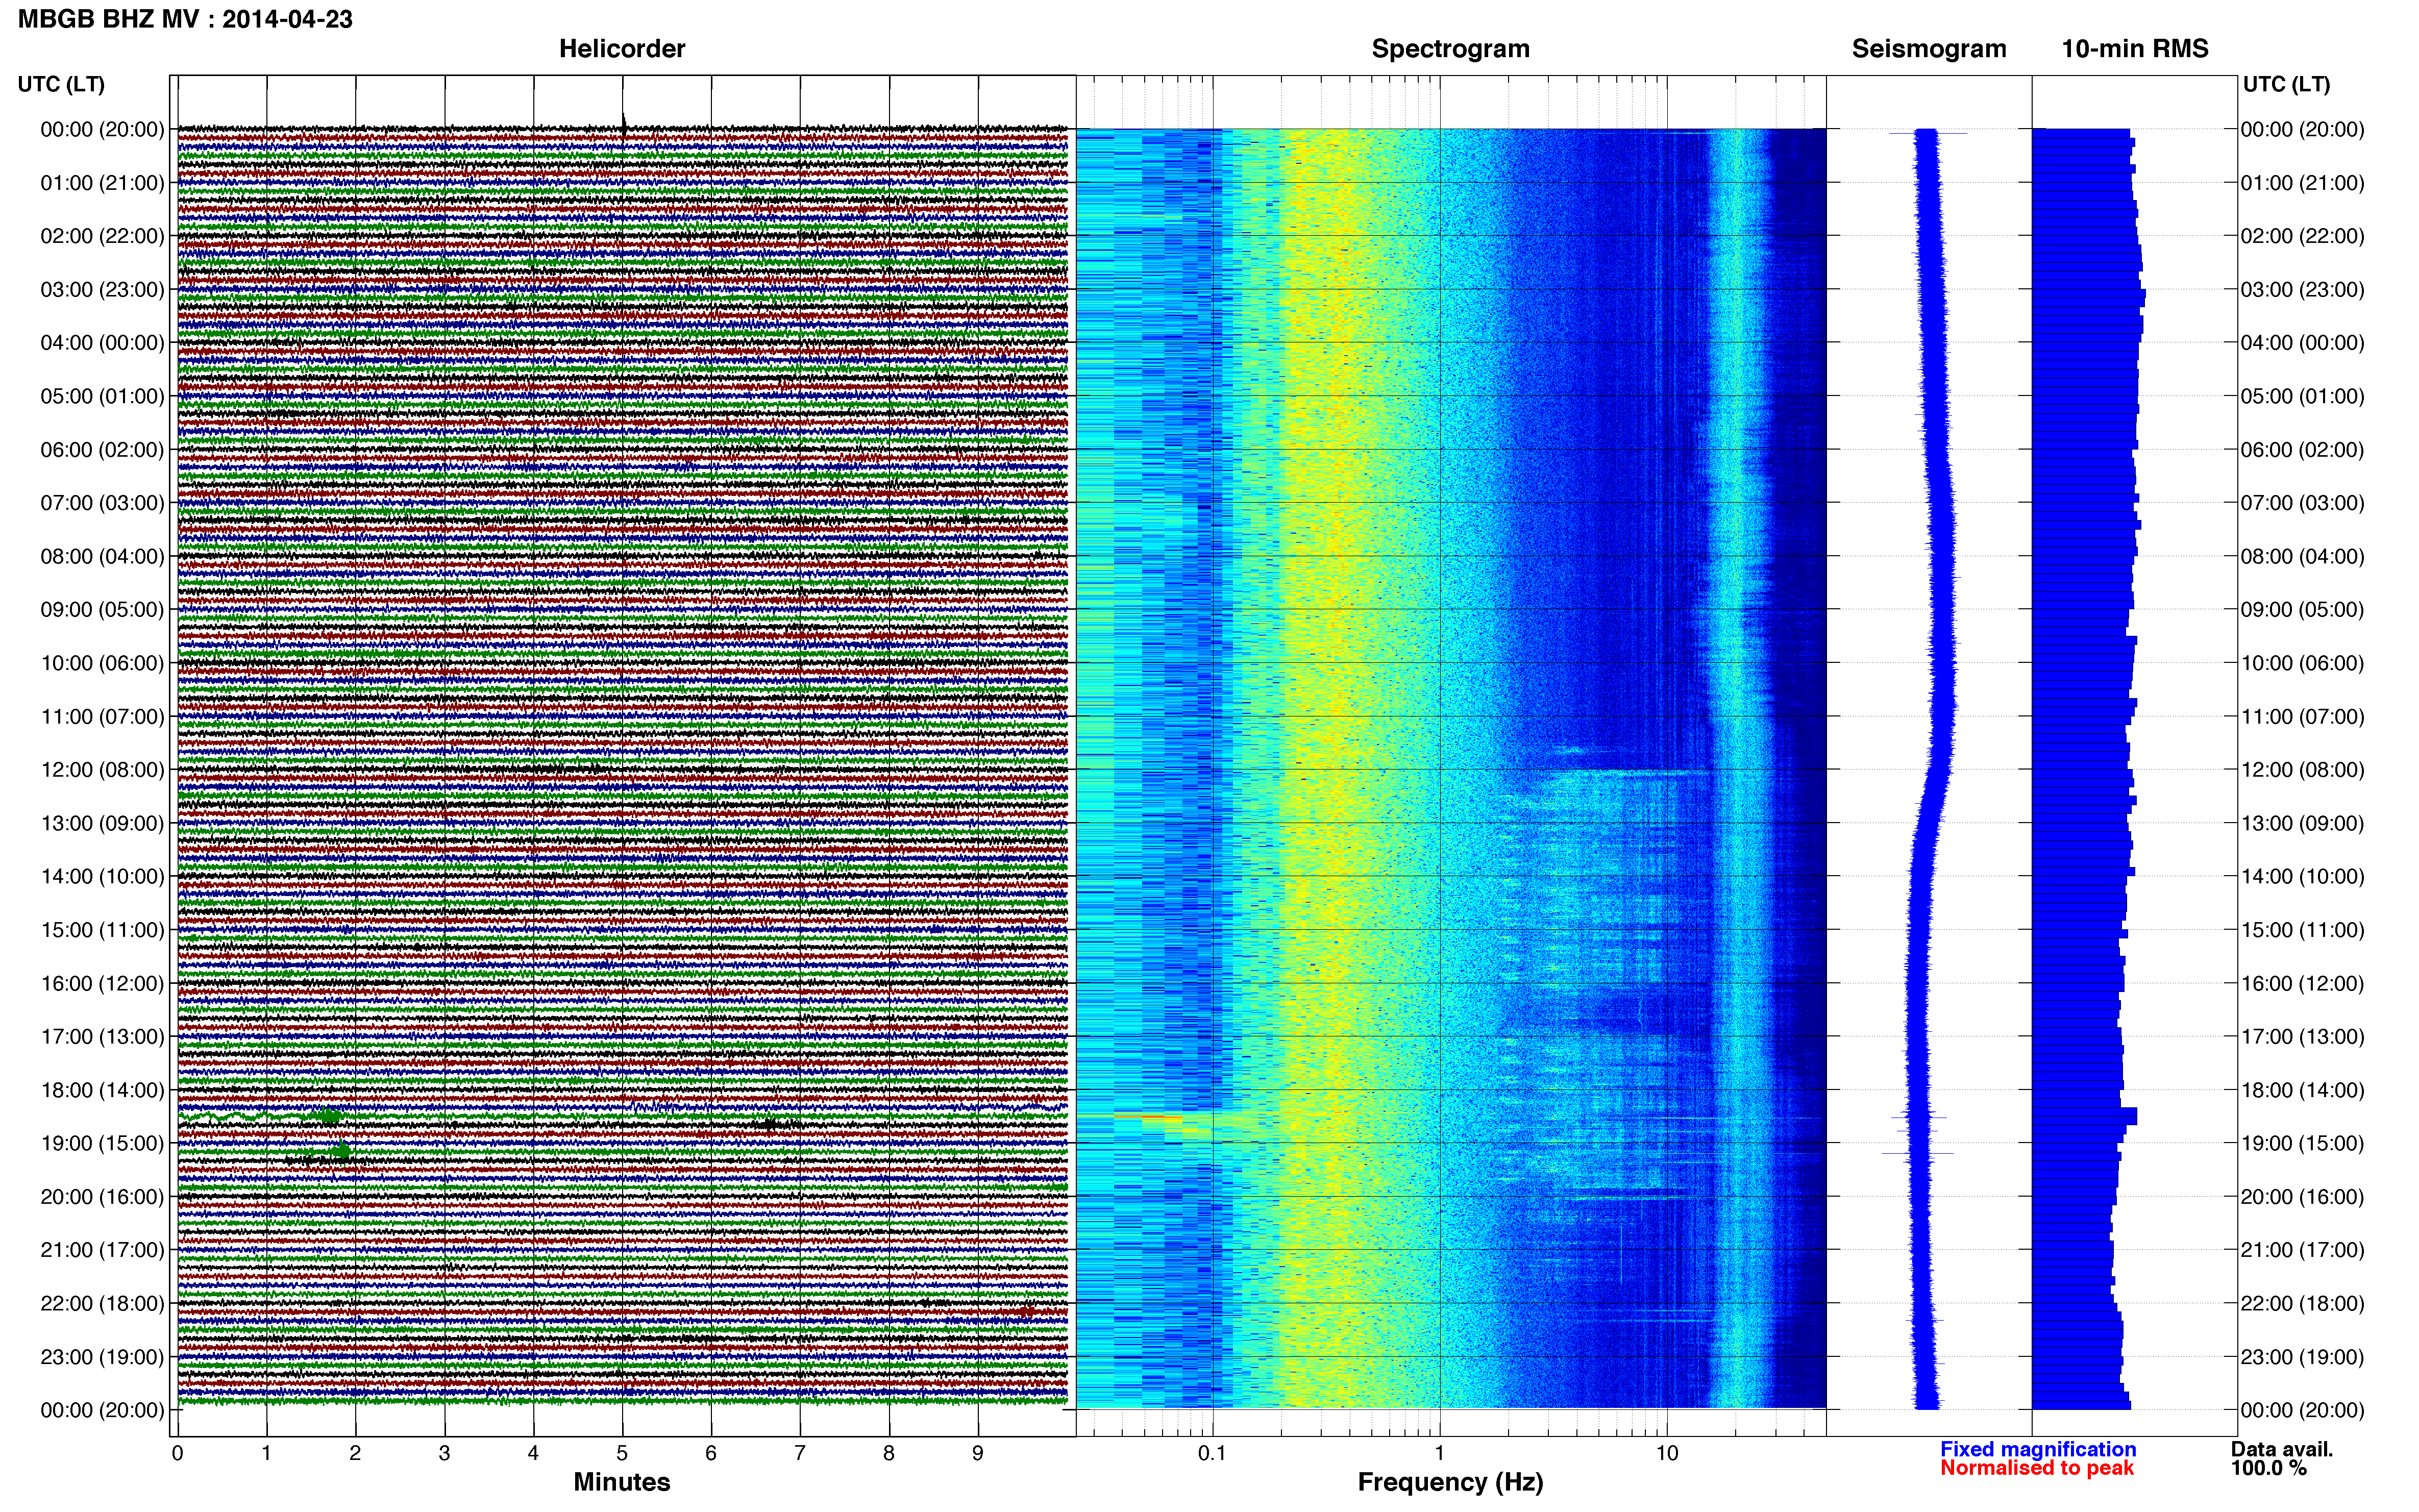
Task: Click the 06:00 (02:00) label beside the Helicorder
Action: pyautogui.click(x=102, y=450)
